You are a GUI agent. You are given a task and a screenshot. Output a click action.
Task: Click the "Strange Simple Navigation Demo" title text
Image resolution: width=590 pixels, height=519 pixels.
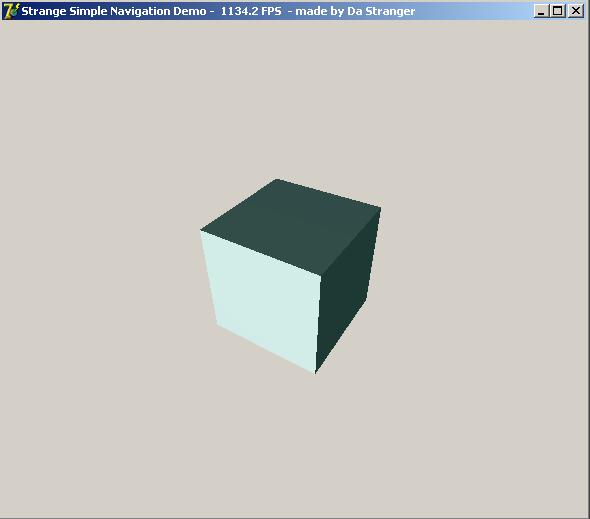click(114, 11)
